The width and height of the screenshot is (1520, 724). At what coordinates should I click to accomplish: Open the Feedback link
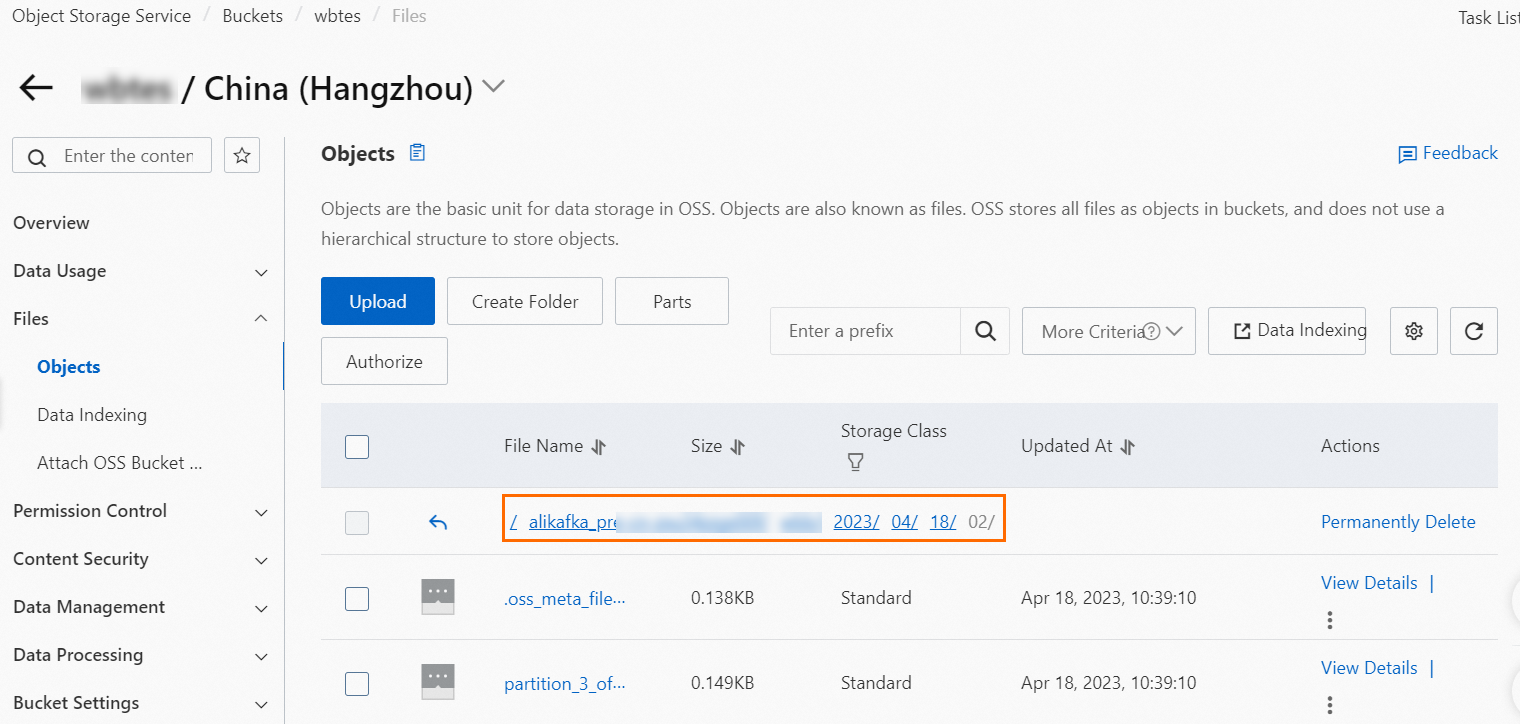pos(1448,153)
